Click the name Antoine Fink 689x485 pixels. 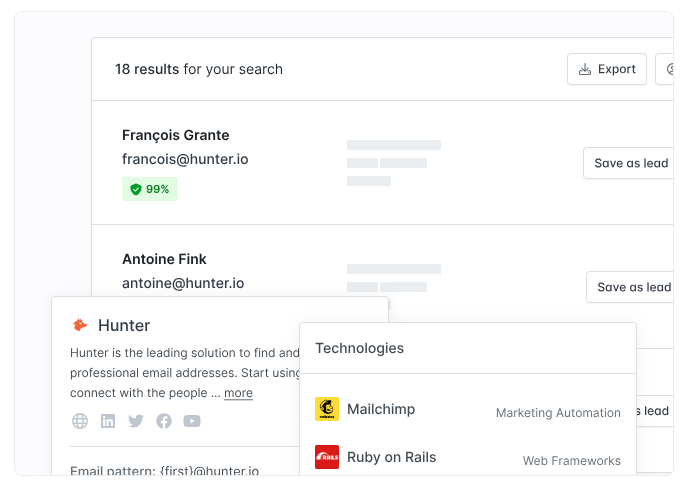point(164,259)
